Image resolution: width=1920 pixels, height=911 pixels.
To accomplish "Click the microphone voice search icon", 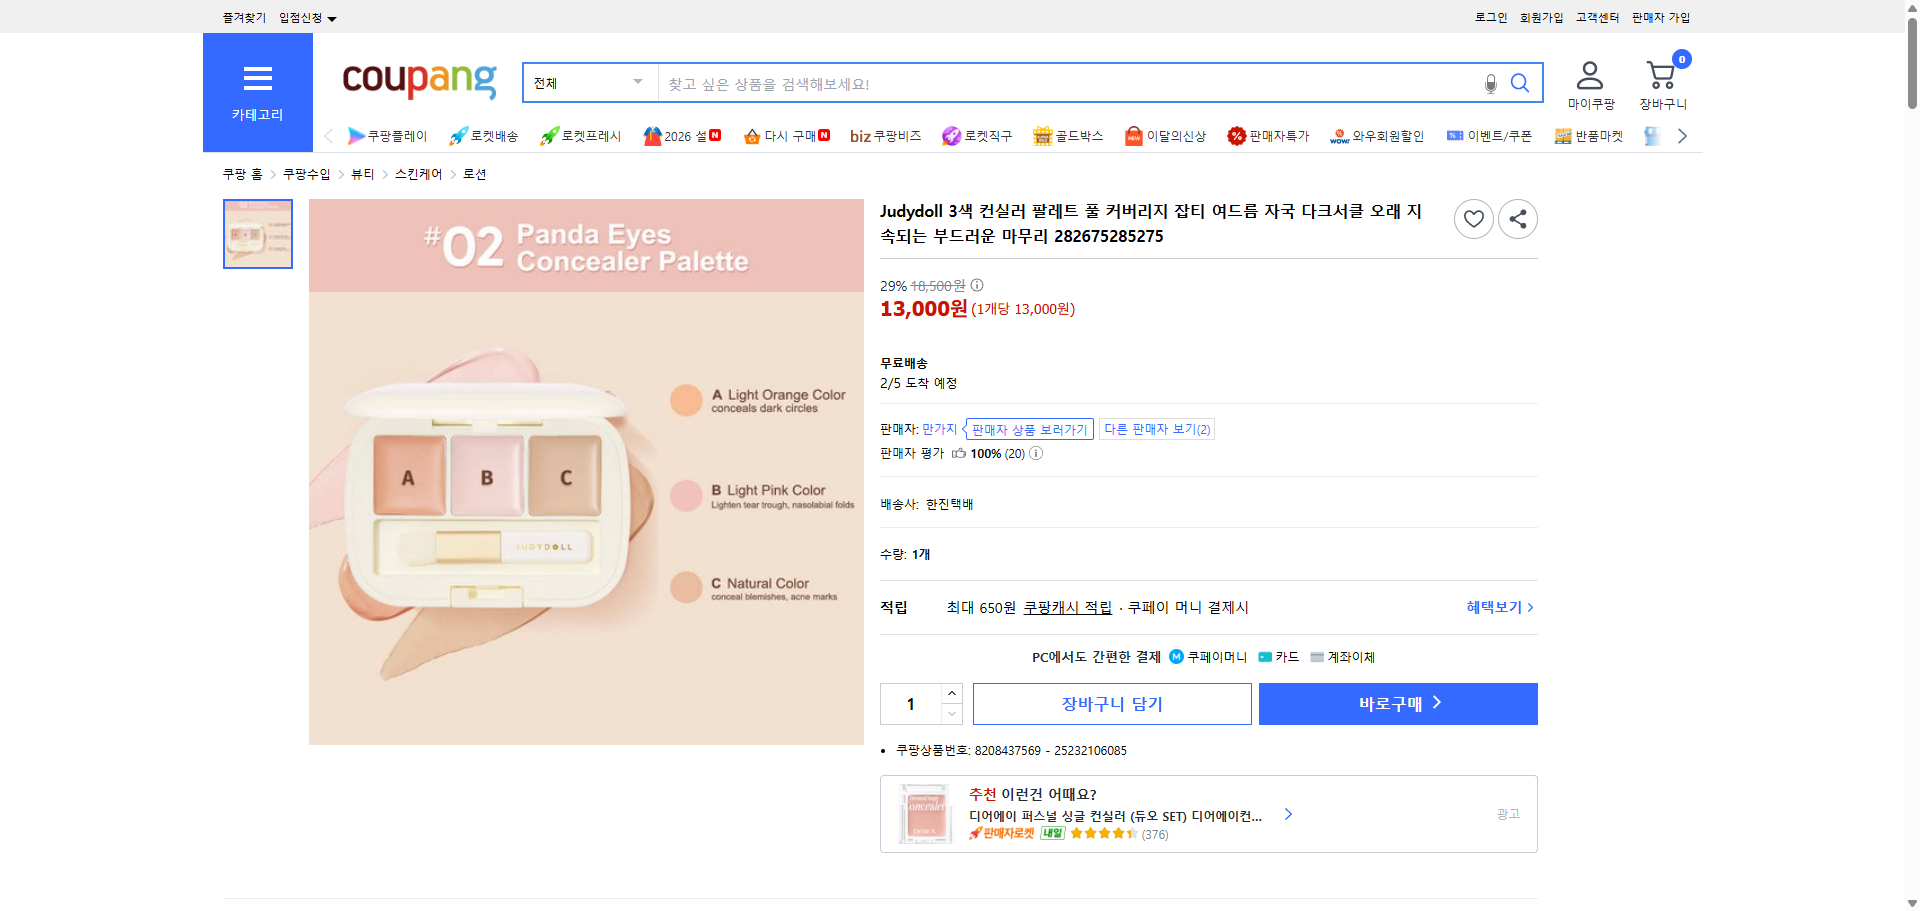I will pyautogui.click(x=1489, y=85).
